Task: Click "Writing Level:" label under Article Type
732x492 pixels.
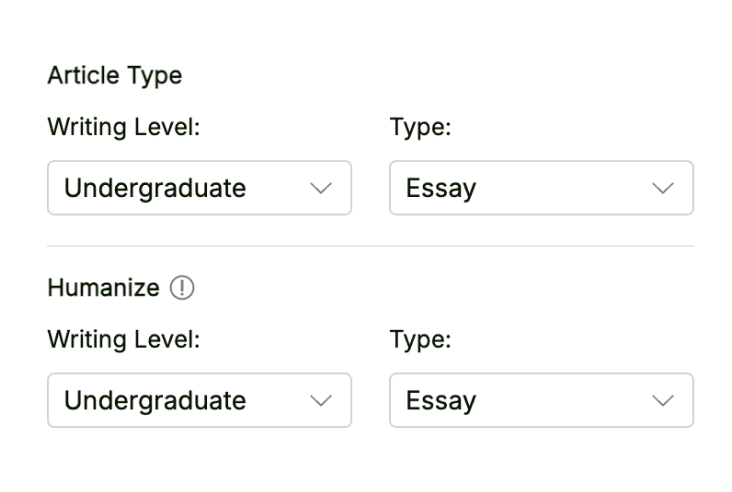Action: 124,127
